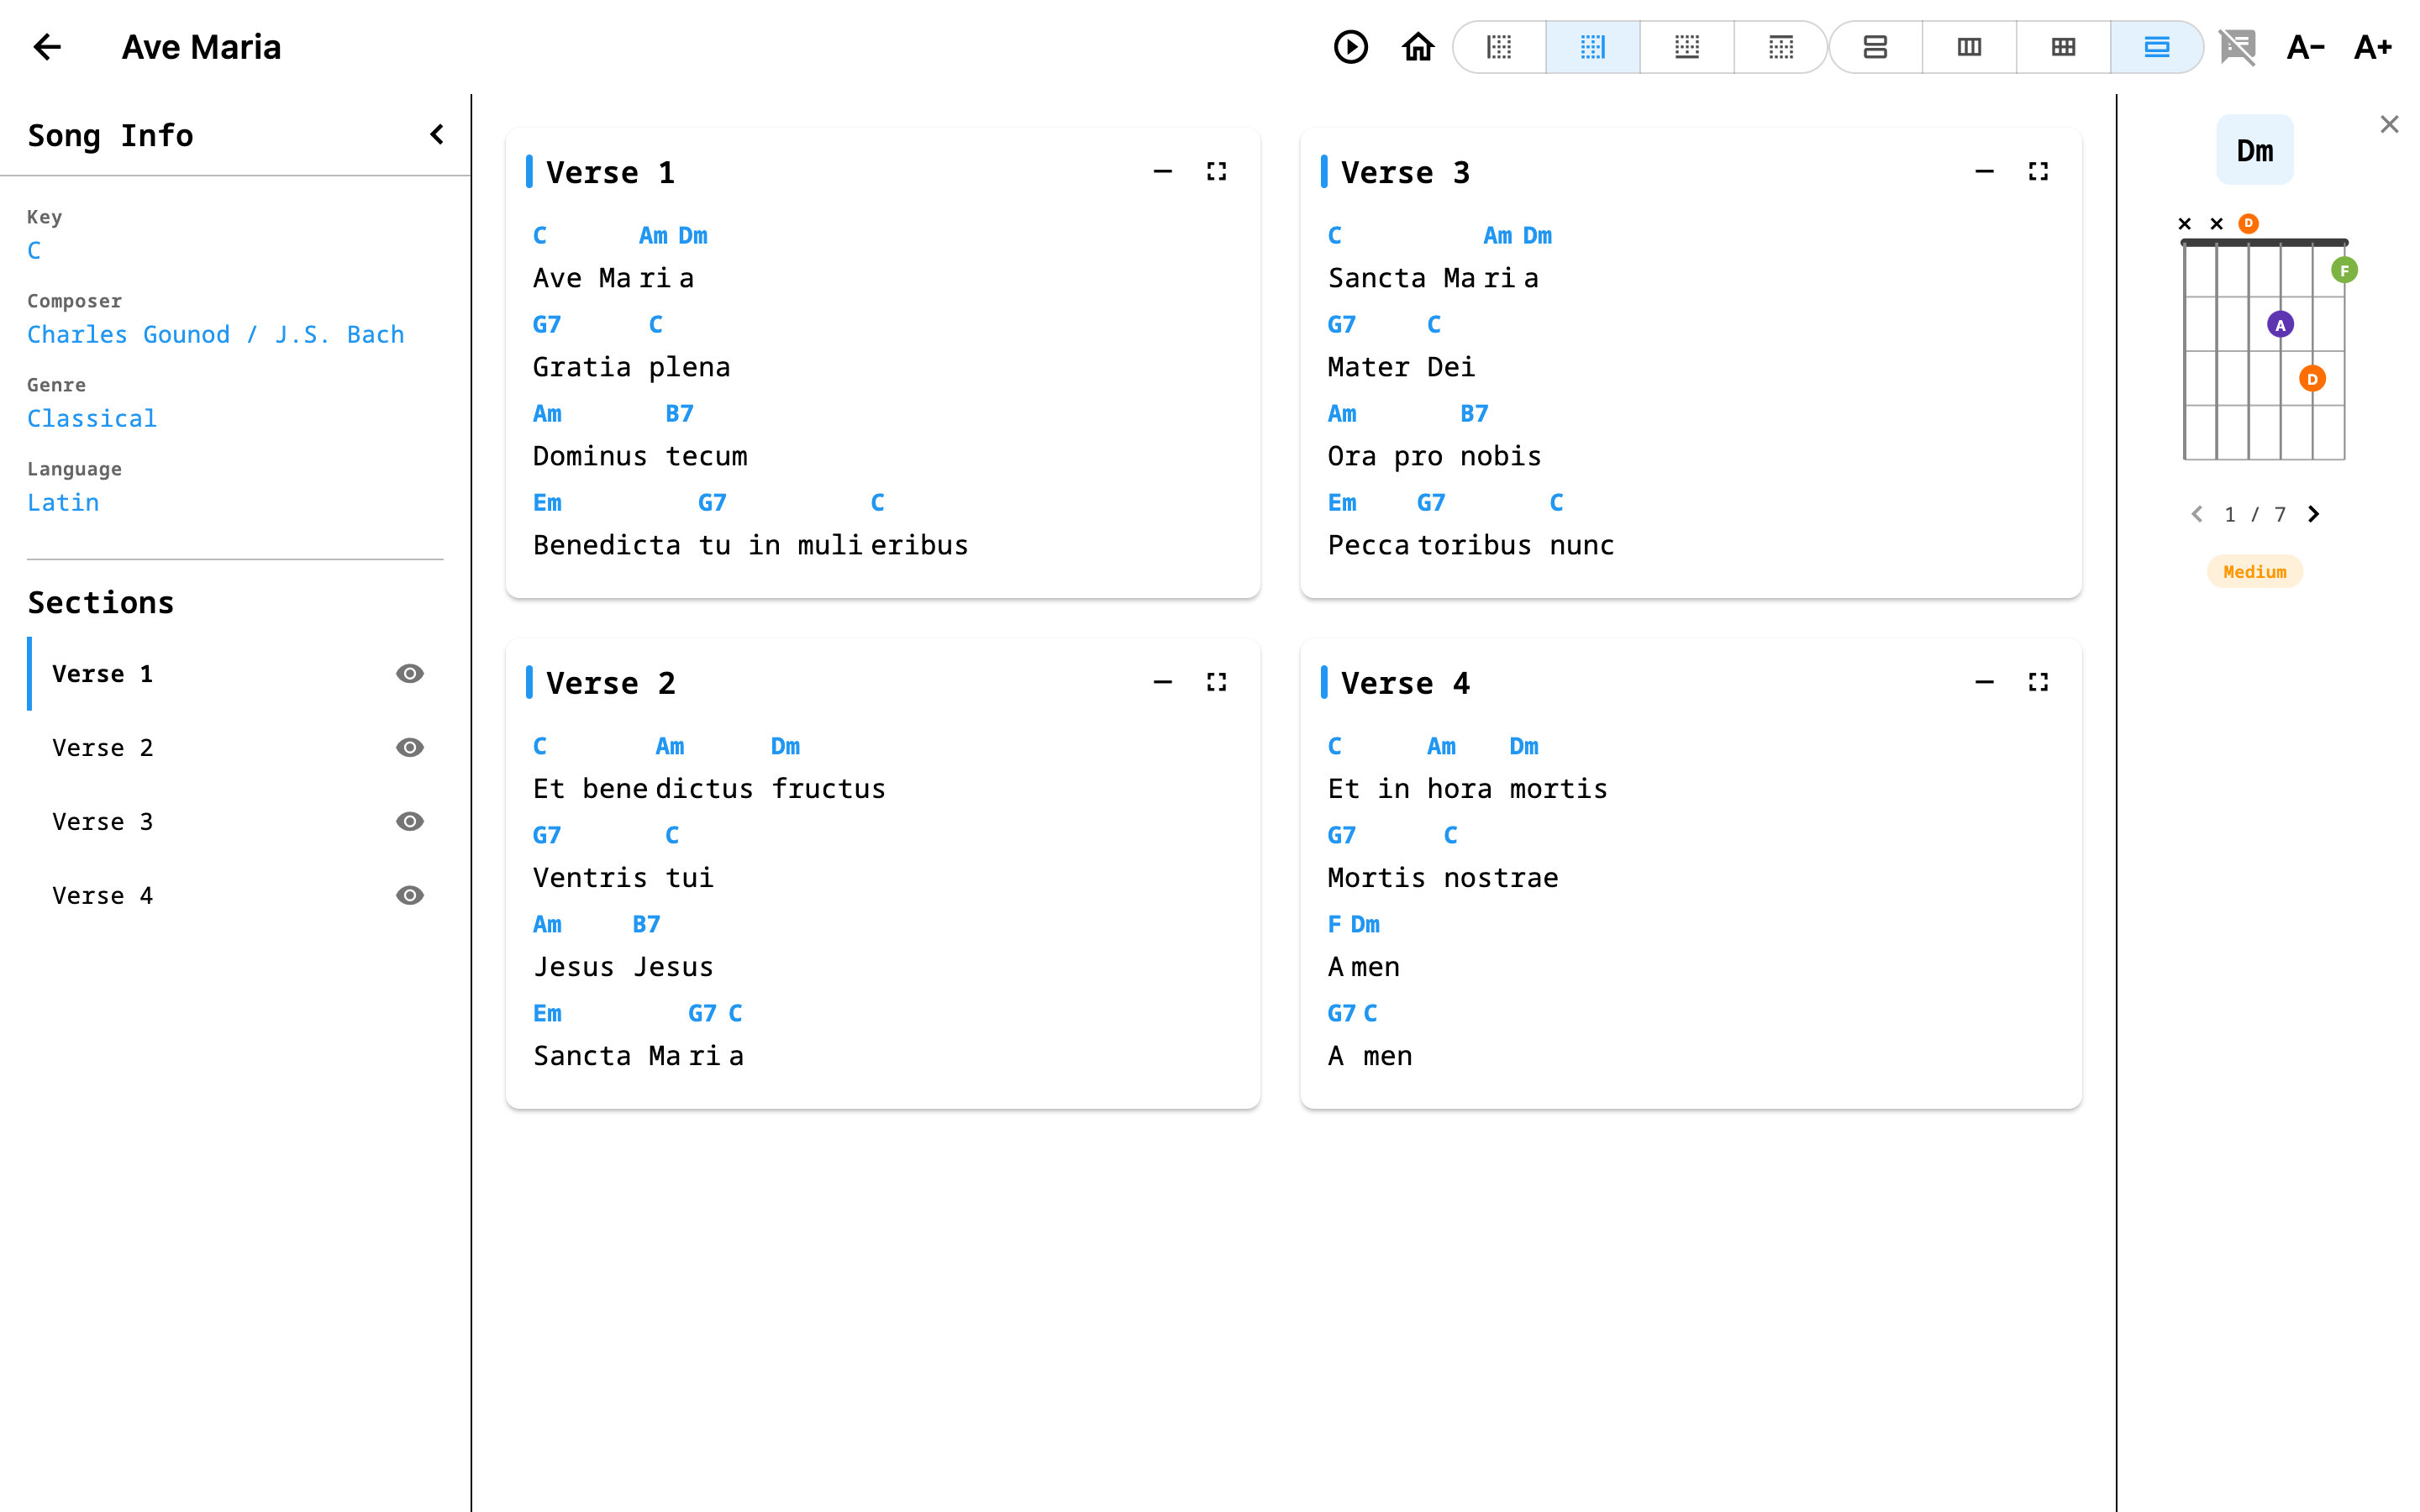Image resolution: width=2420 pixels, height=1512 pixels.
Task: Collapse the Song Info sidebar chevron
Action: pyautogui.click(x=437, y=135)
